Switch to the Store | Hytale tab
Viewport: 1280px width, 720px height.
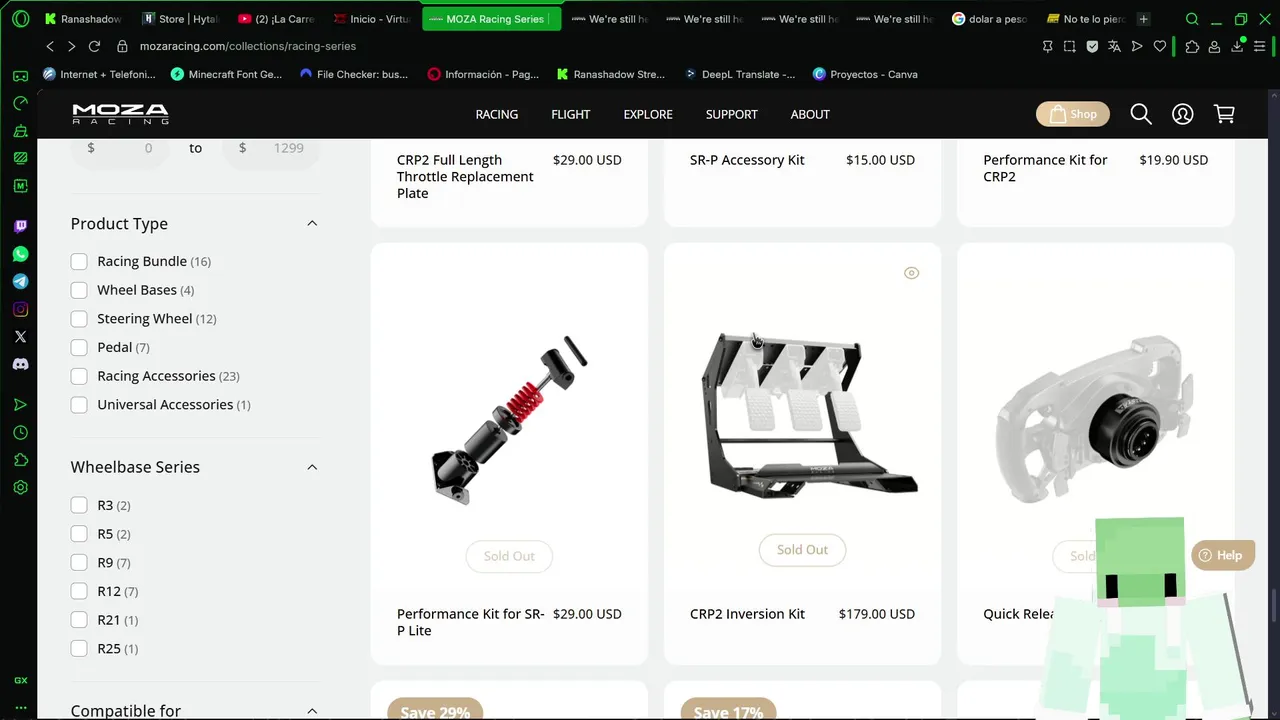(x=180, y=19)
